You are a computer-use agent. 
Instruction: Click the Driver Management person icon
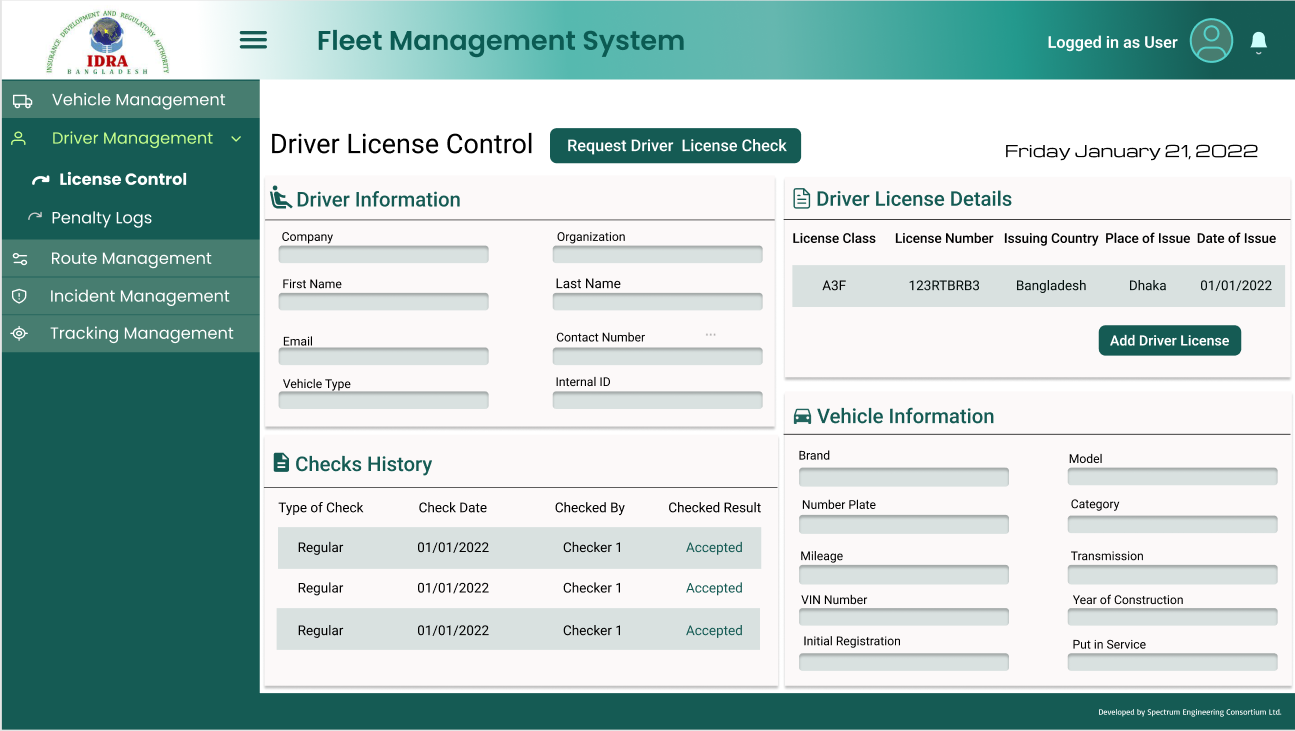18,139
